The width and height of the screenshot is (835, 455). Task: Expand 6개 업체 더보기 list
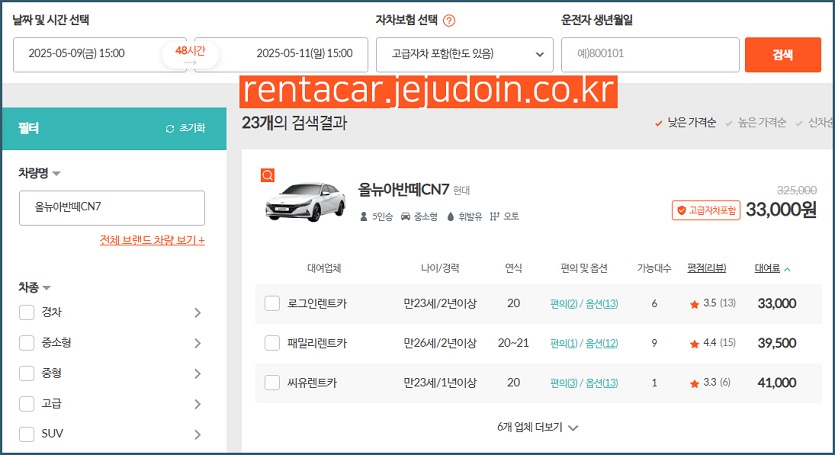point(537,427)
